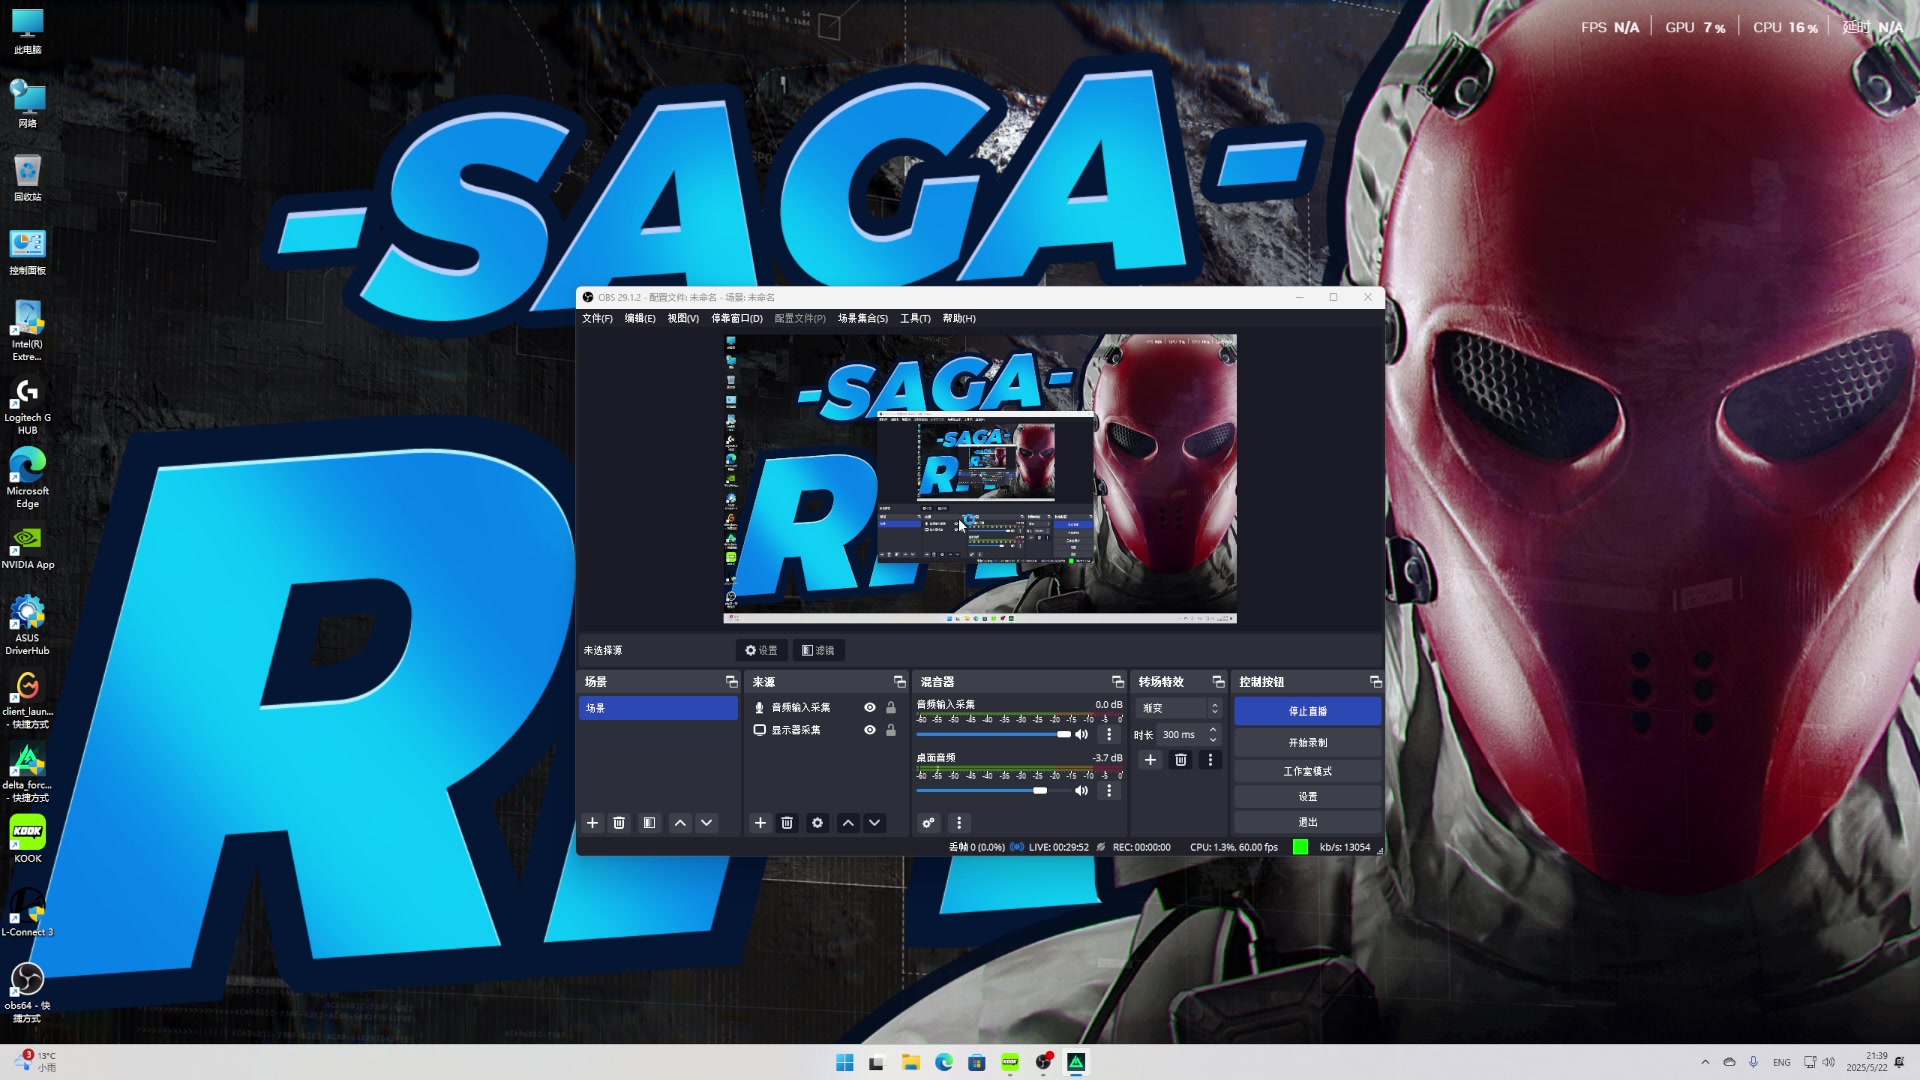Open Microsoft Edge from taskbar
The width and height of the screenshot is (1920, 1080).
tap(943, 1062)
